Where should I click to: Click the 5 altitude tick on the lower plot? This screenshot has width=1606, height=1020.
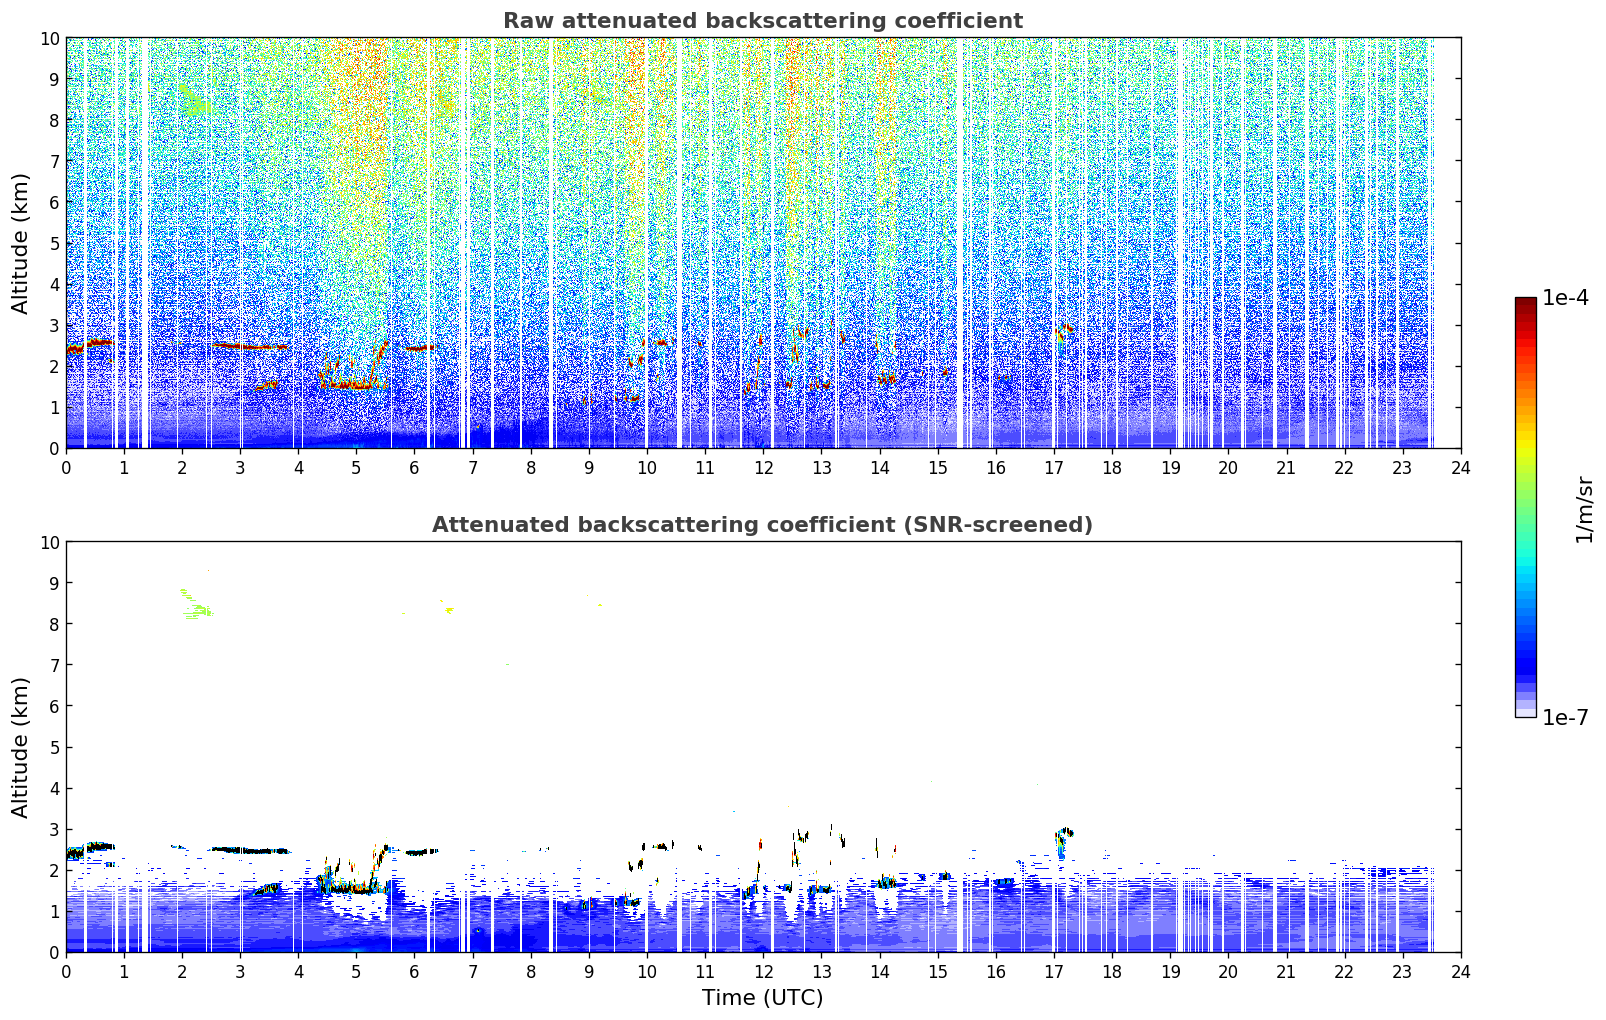pos(55,747)
